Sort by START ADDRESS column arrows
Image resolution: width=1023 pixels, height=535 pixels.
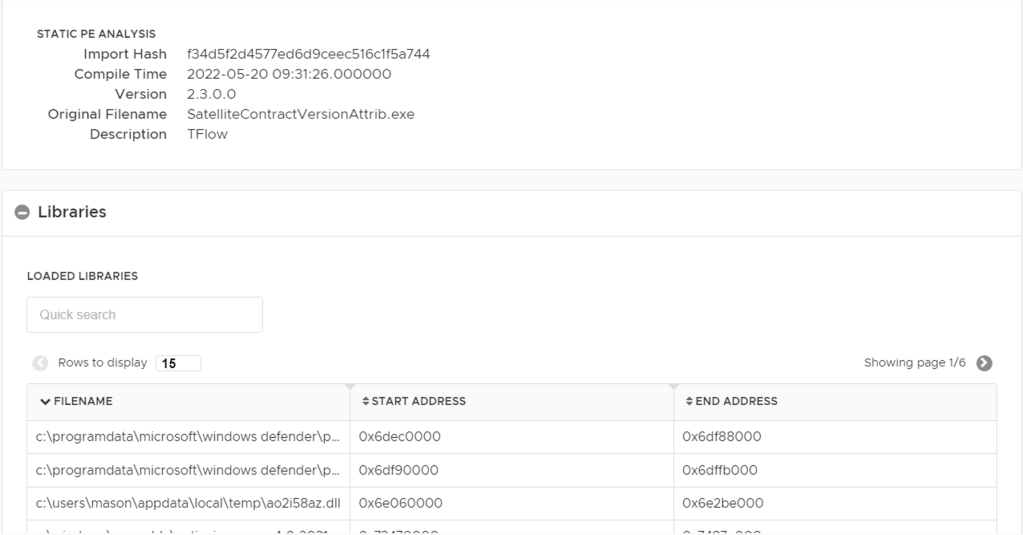[365, 401]
